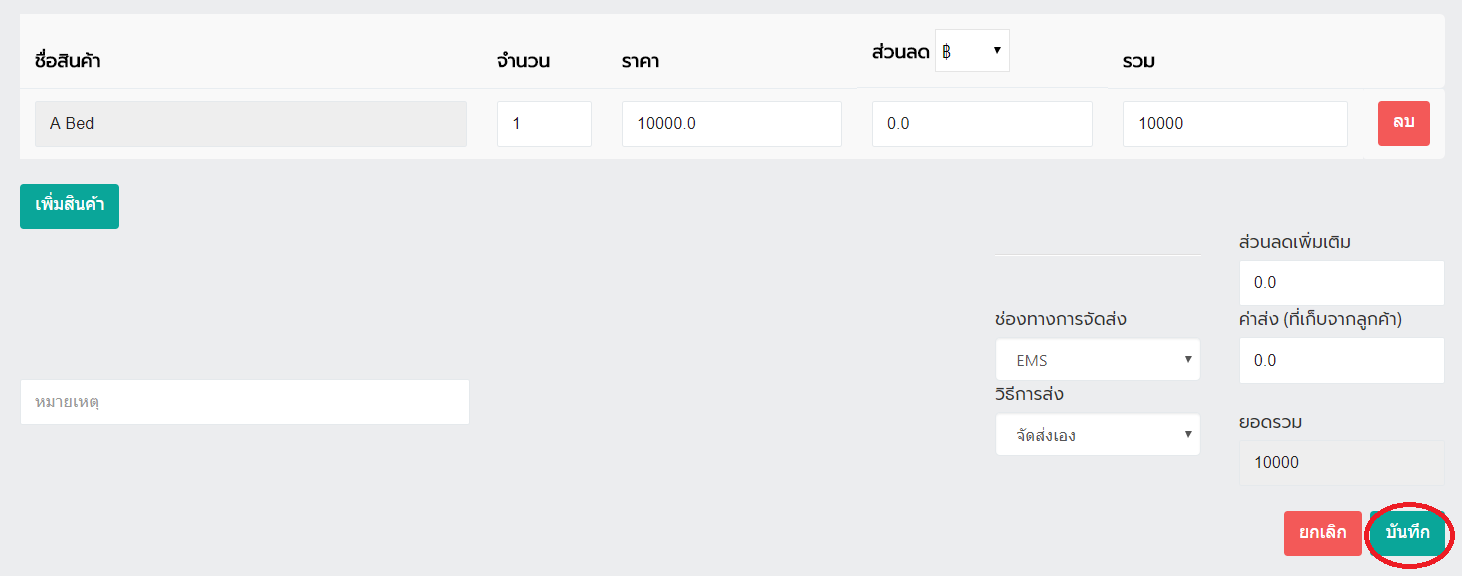
Task: Click the ราคา price field showing 10000.0
Action: 731,124
